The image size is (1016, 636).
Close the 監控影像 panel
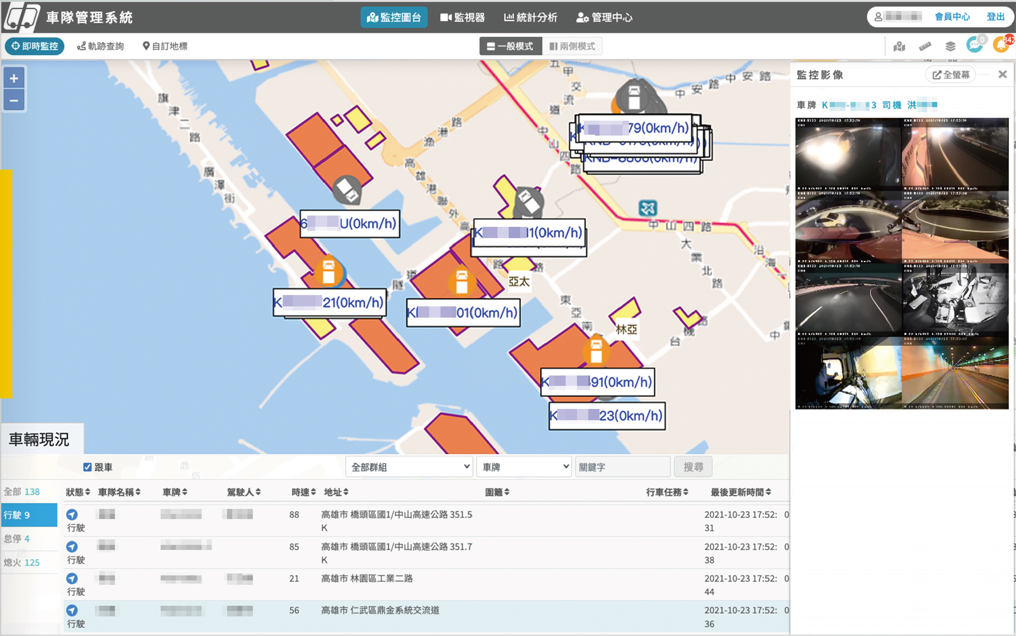pos(1002,75)
